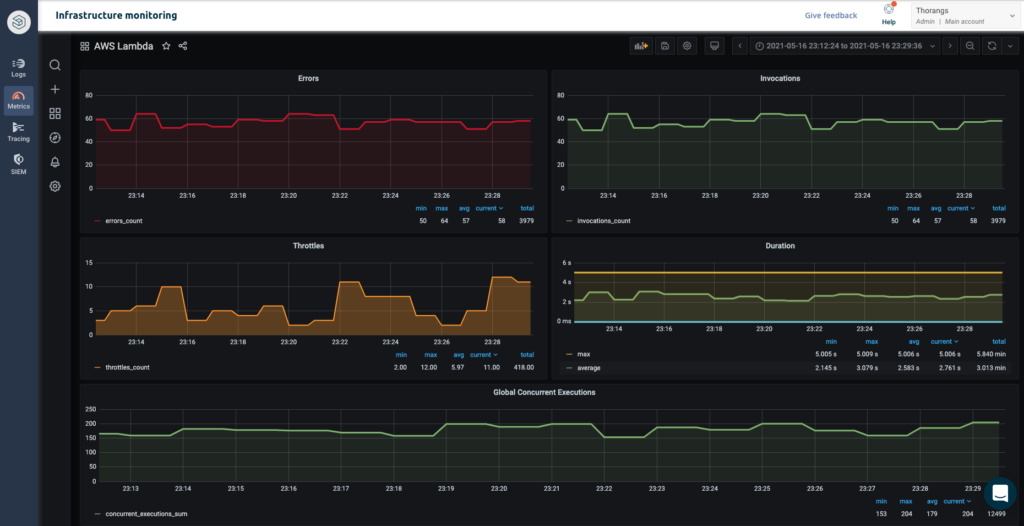The width and height of the screenshot is (1024, 526).
Task: Toggle the errors_count series in legend
Action: [124, 221]
